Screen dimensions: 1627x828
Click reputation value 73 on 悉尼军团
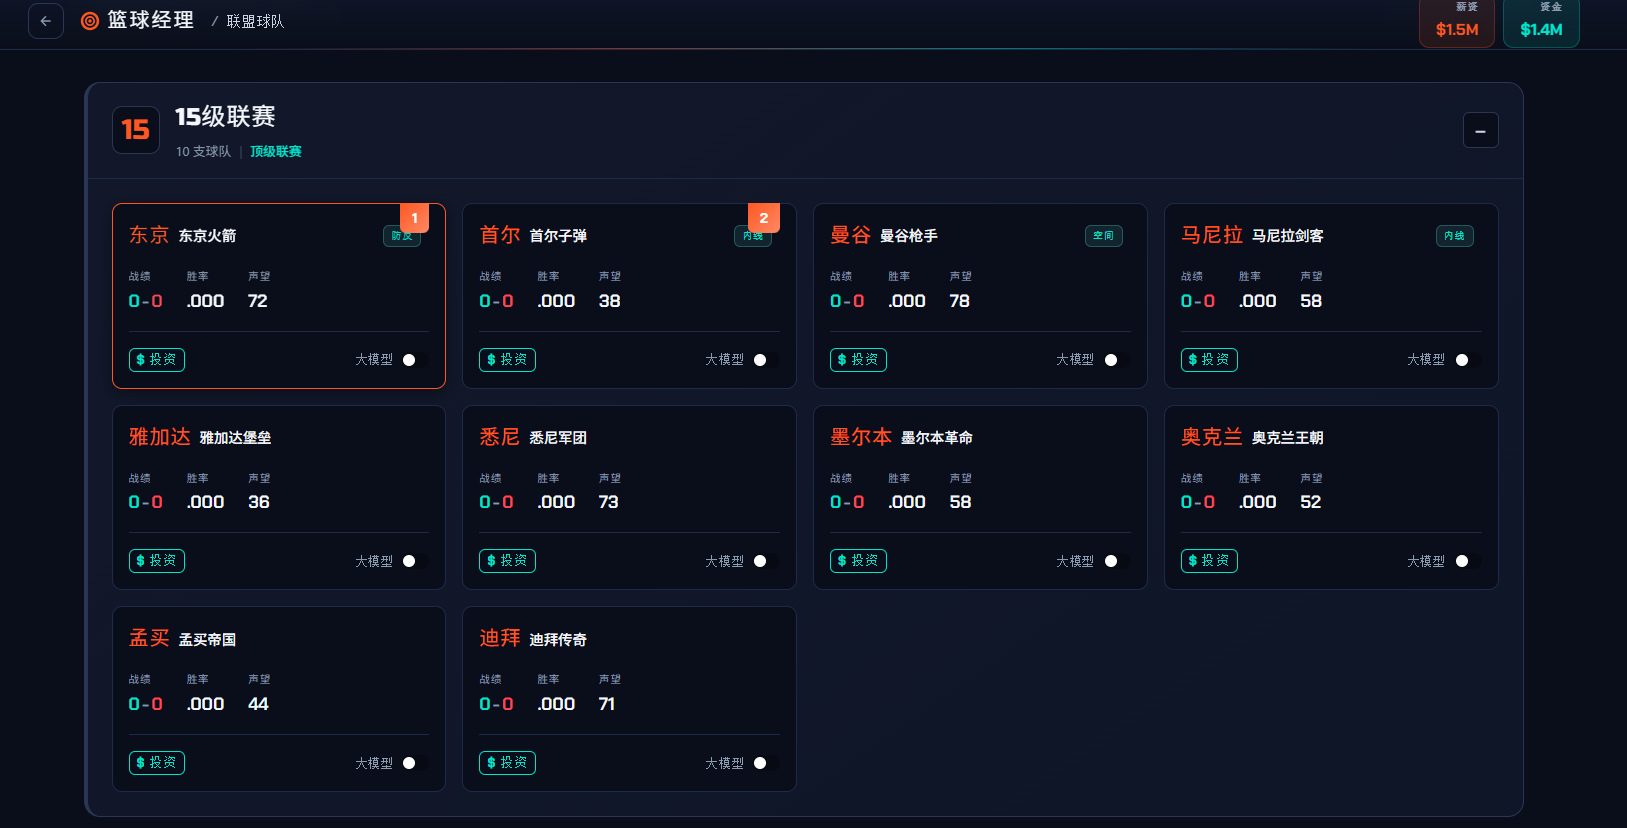pos(609,502)
